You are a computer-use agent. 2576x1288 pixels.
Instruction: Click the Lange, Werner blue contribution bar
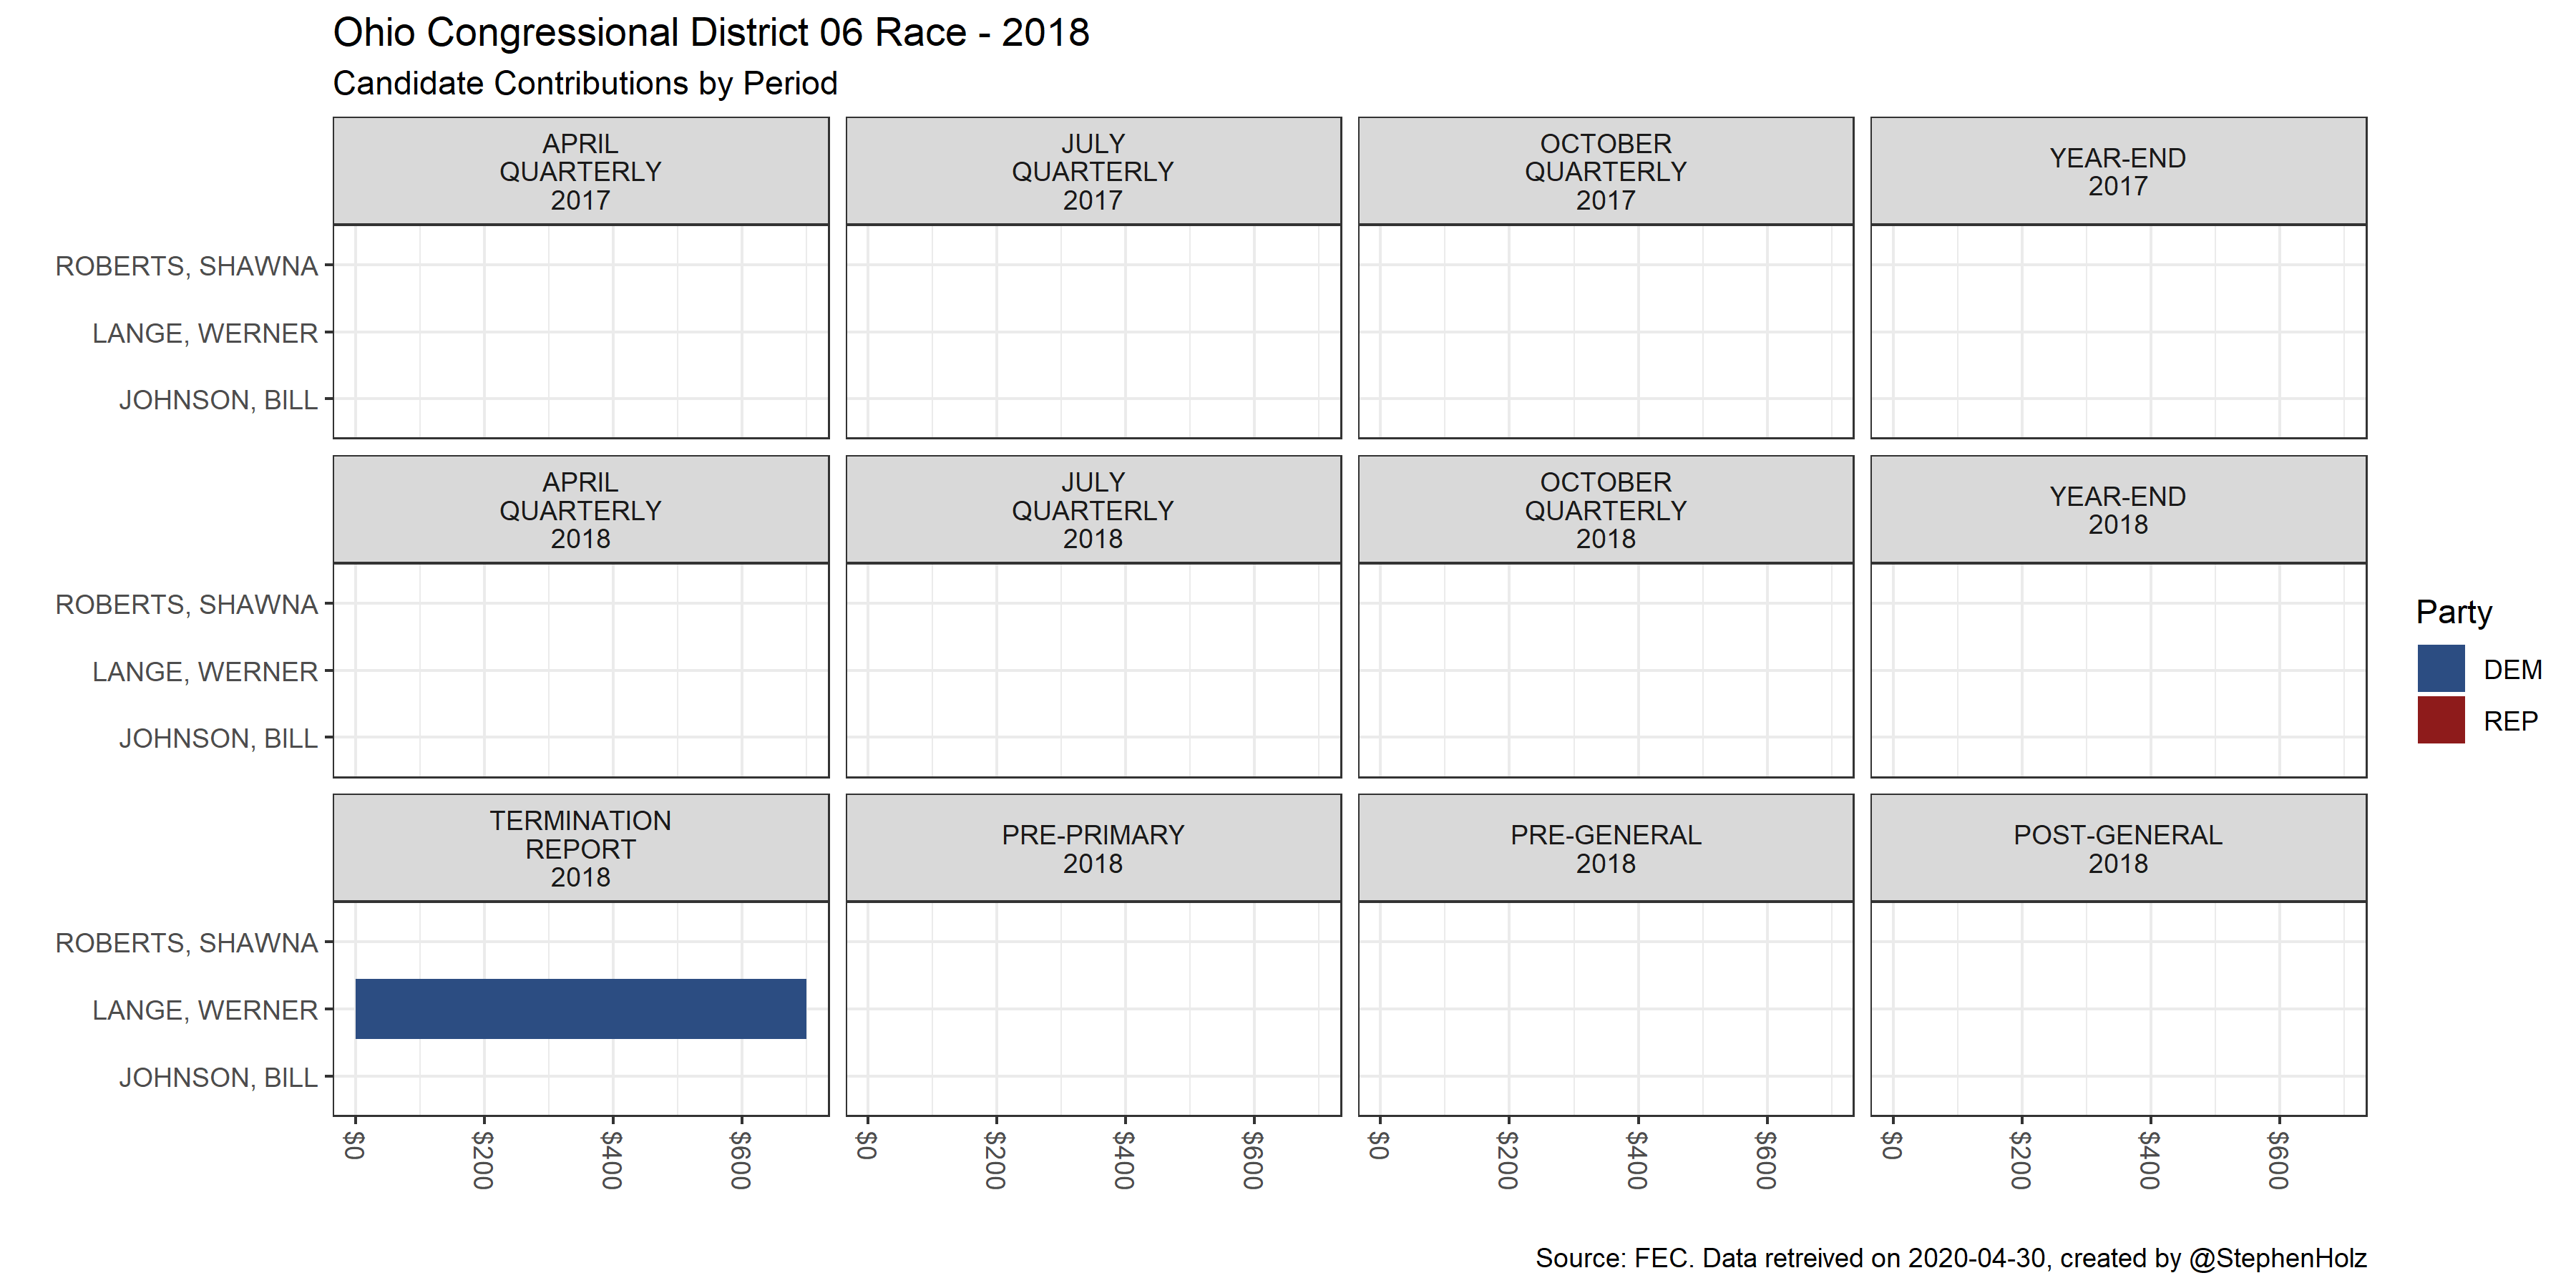coord(580,1008)
